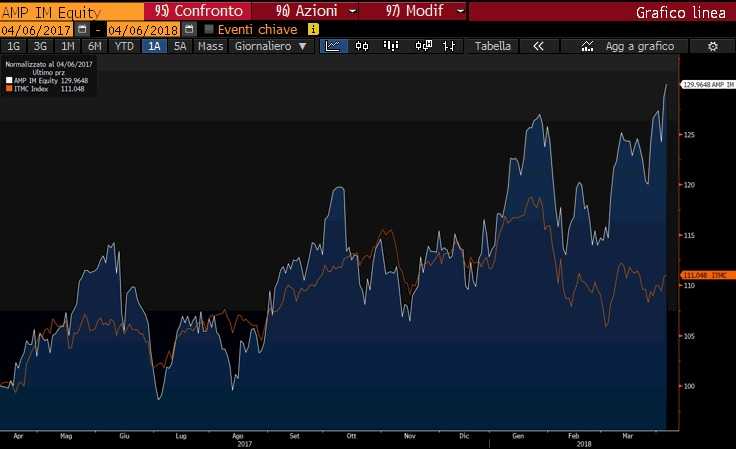Click the Agg a grafico chart icon
This screenshot has height=449, width=736.
[x=587, y=46]
